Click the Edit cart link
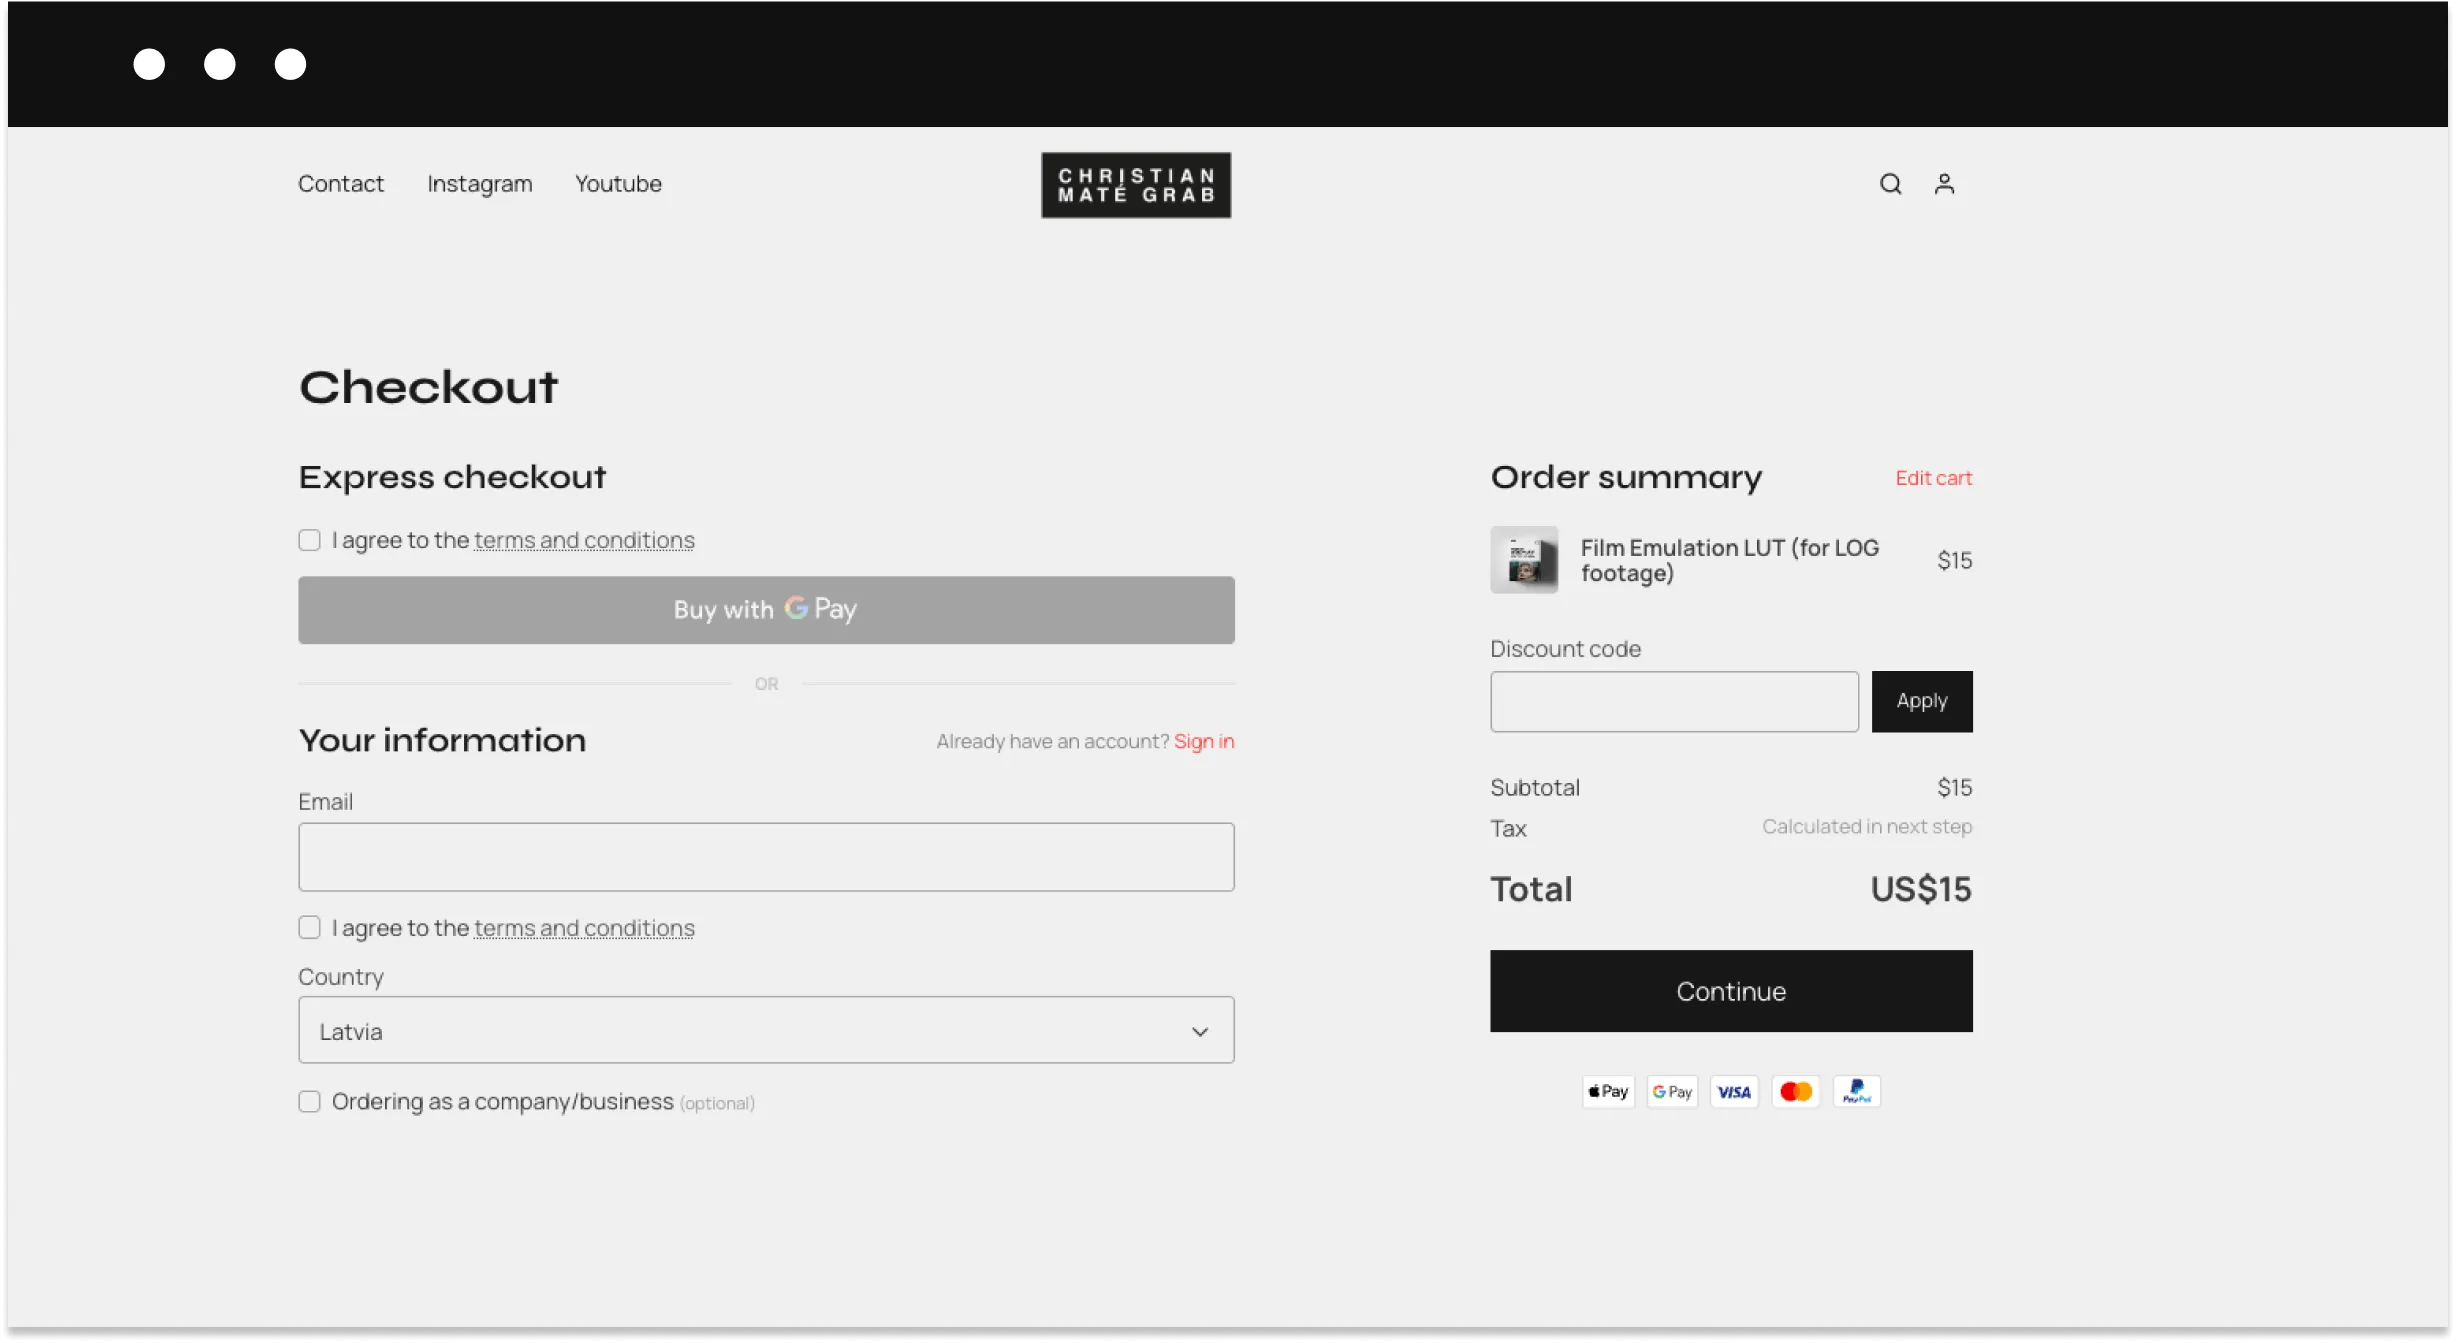 1933,478
